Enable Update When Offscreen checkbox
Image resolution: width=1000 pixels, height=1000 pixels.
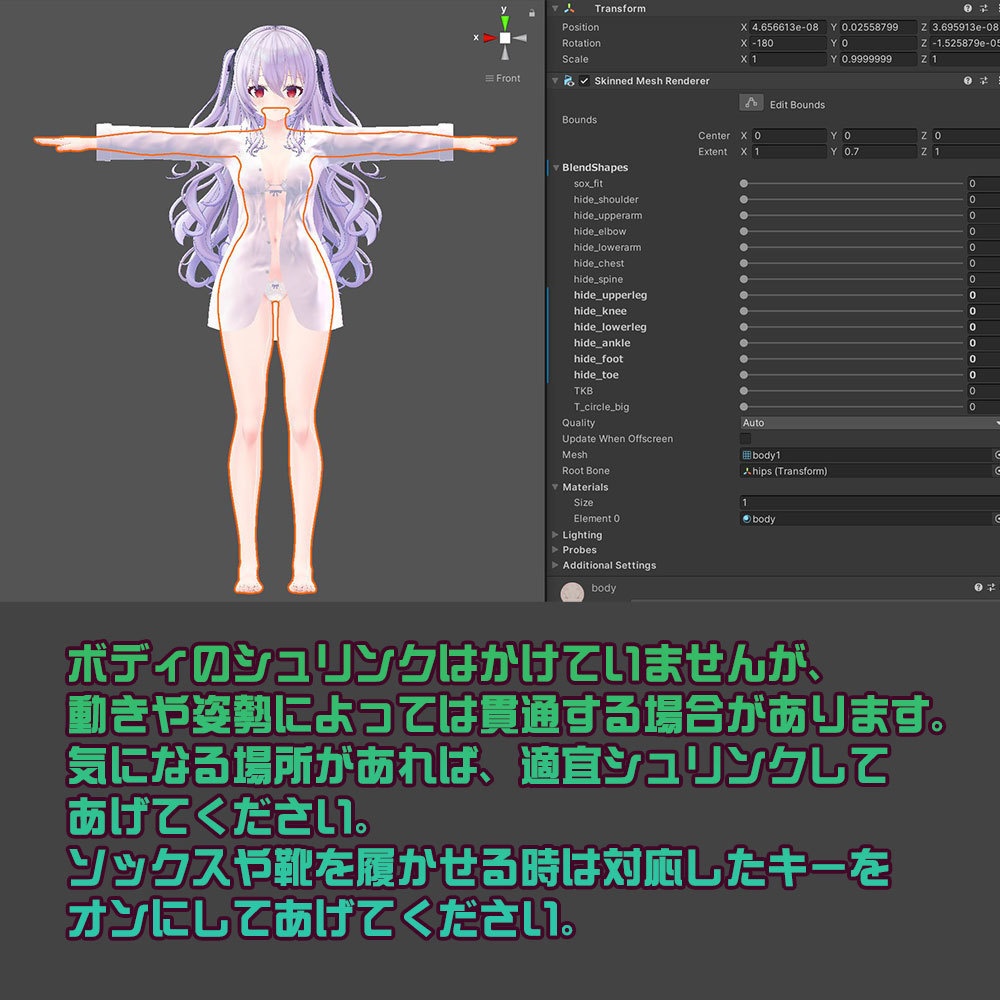(745, 438)
